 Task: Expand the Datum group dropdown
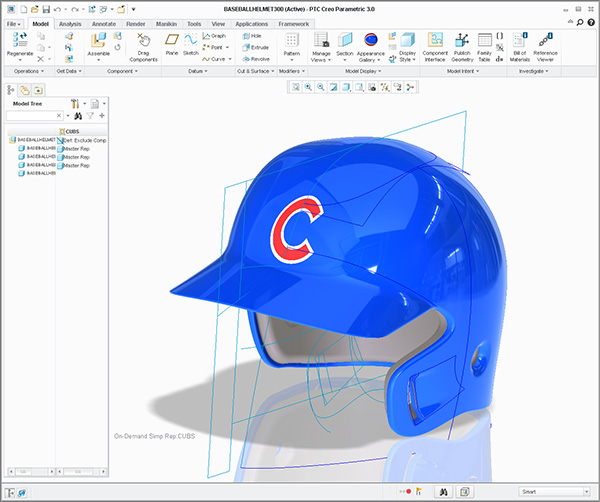pyautogui.click(x=197, y=71)
